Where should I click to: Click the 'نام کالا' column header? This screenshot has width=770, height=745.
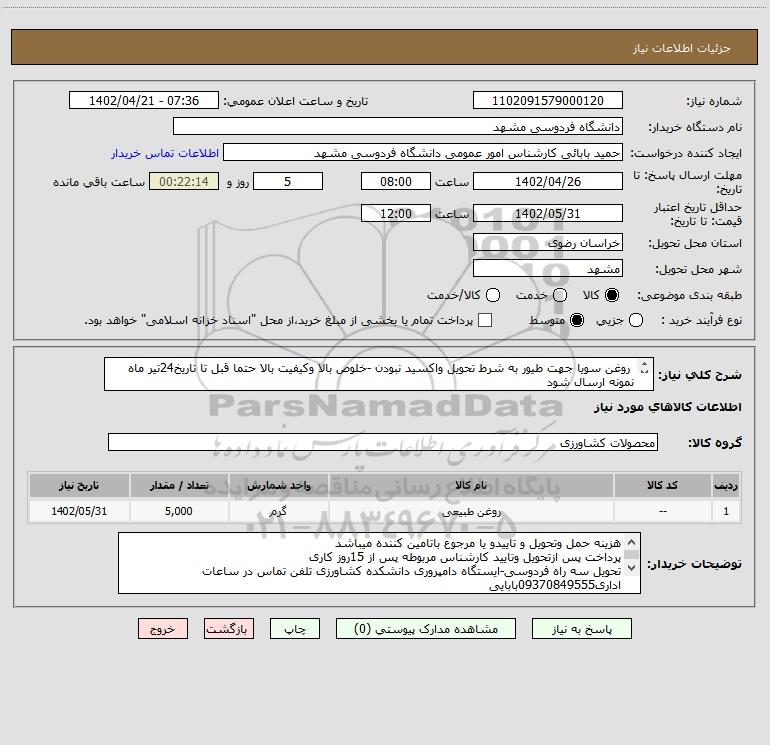(x=471, y=485)
